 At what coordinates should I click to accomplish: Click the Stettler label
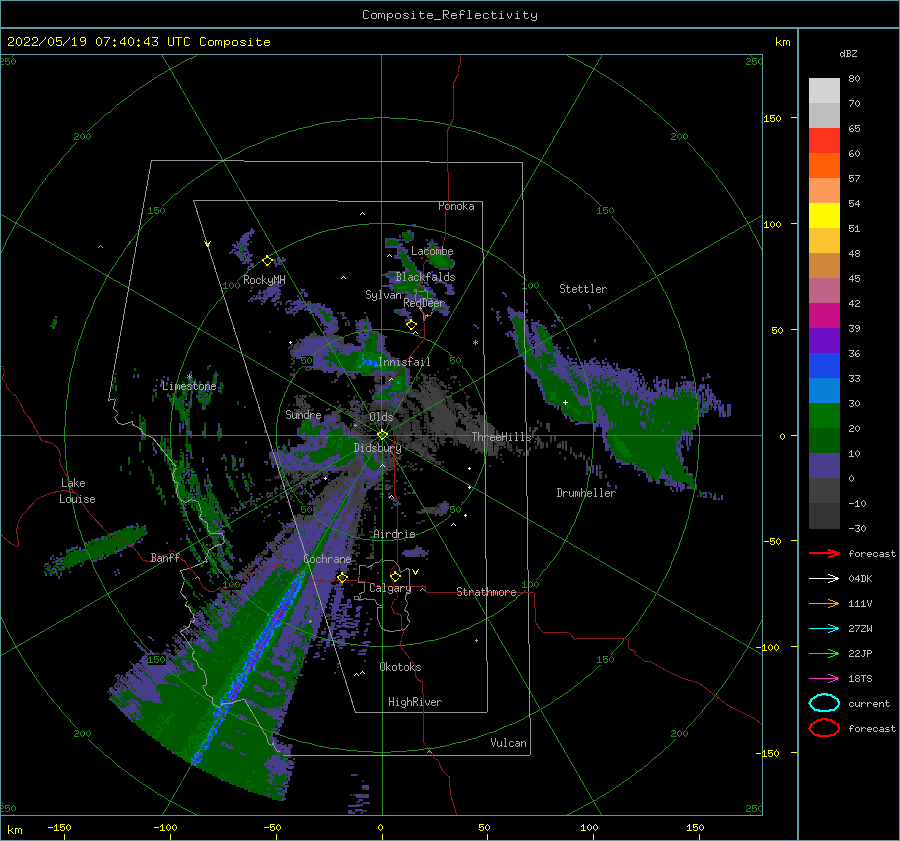tap(583, 289)
